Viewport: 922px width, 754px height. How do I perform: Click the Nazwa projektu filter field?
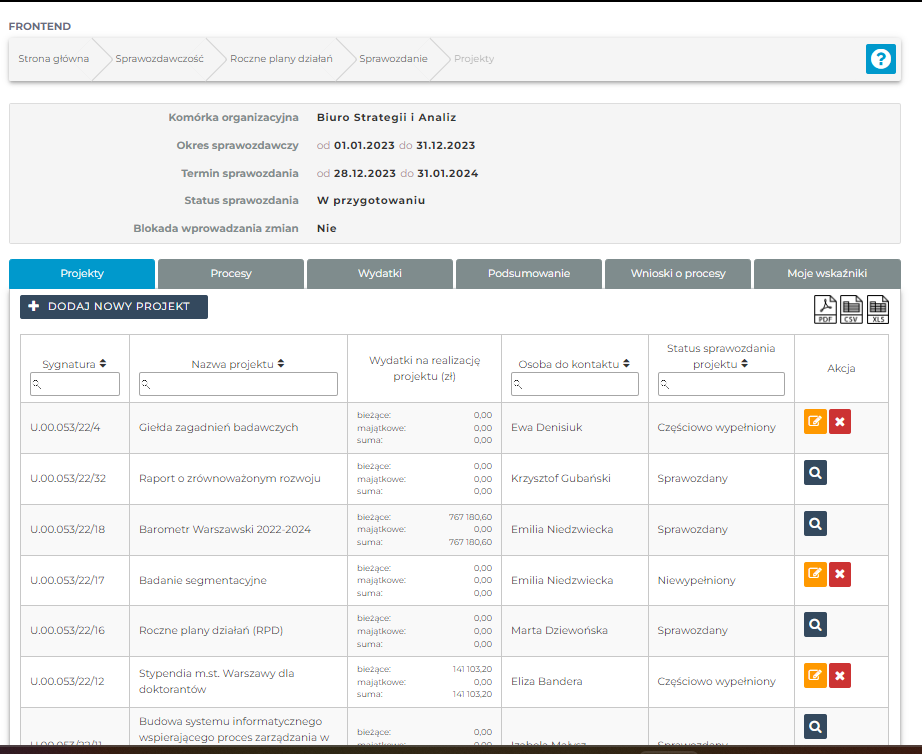pyautogui.click(x=238, y=384)
